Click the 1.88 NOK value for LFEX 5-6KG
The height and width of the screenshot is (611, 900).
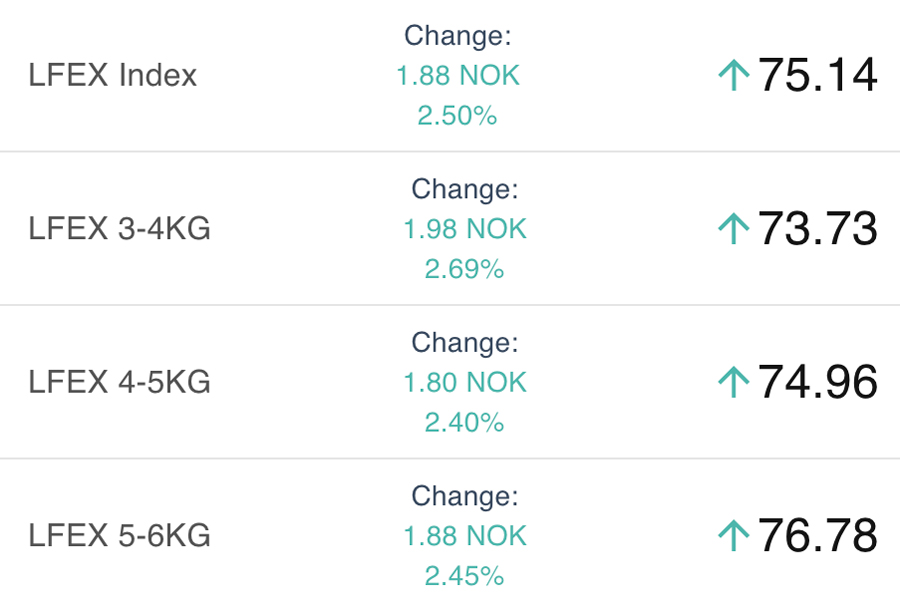(x=464, y=536)
